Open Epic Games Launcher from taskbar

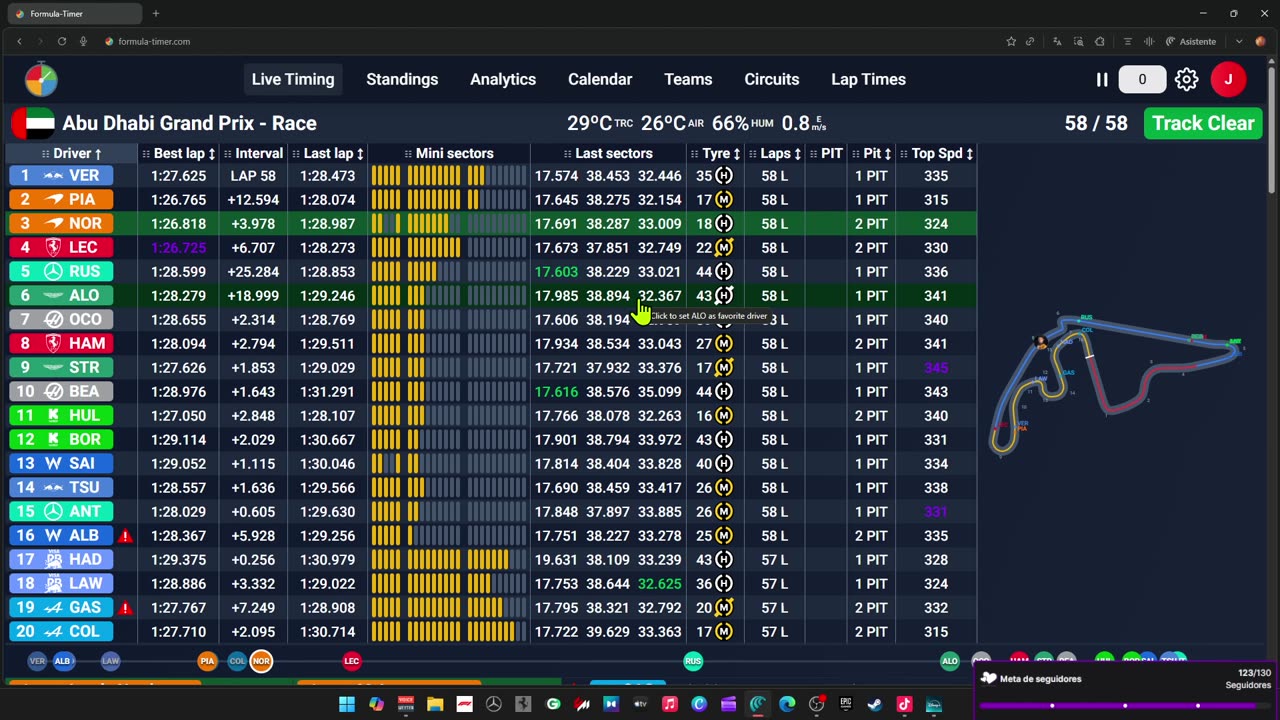point(846,704)
